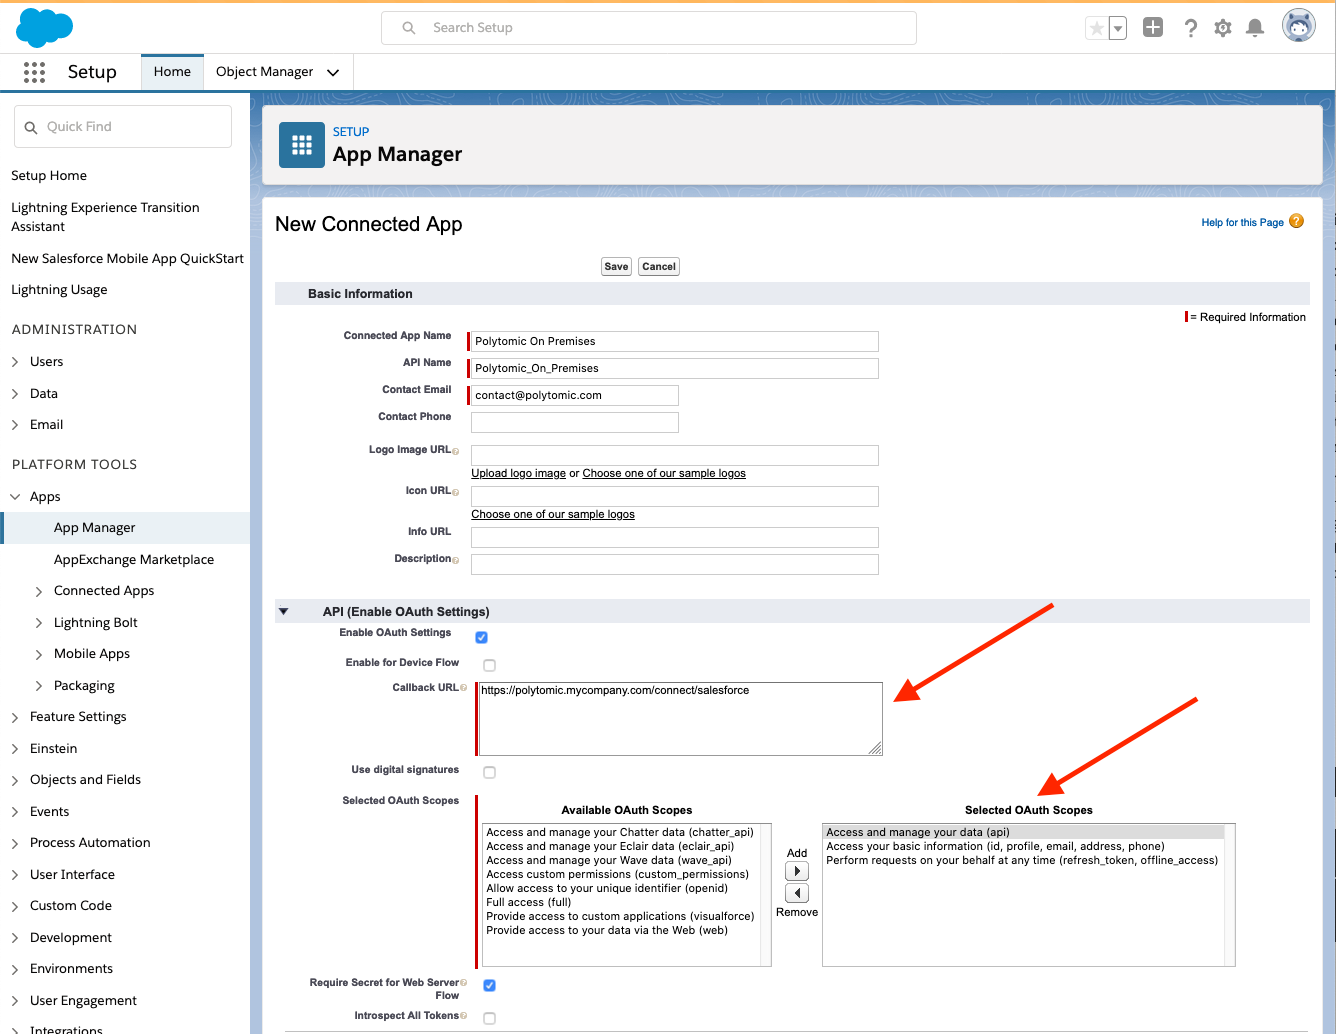Expand the Email section chevron
The height and width of the screenshot is (1034, 1336).
(x=15, y=425)
